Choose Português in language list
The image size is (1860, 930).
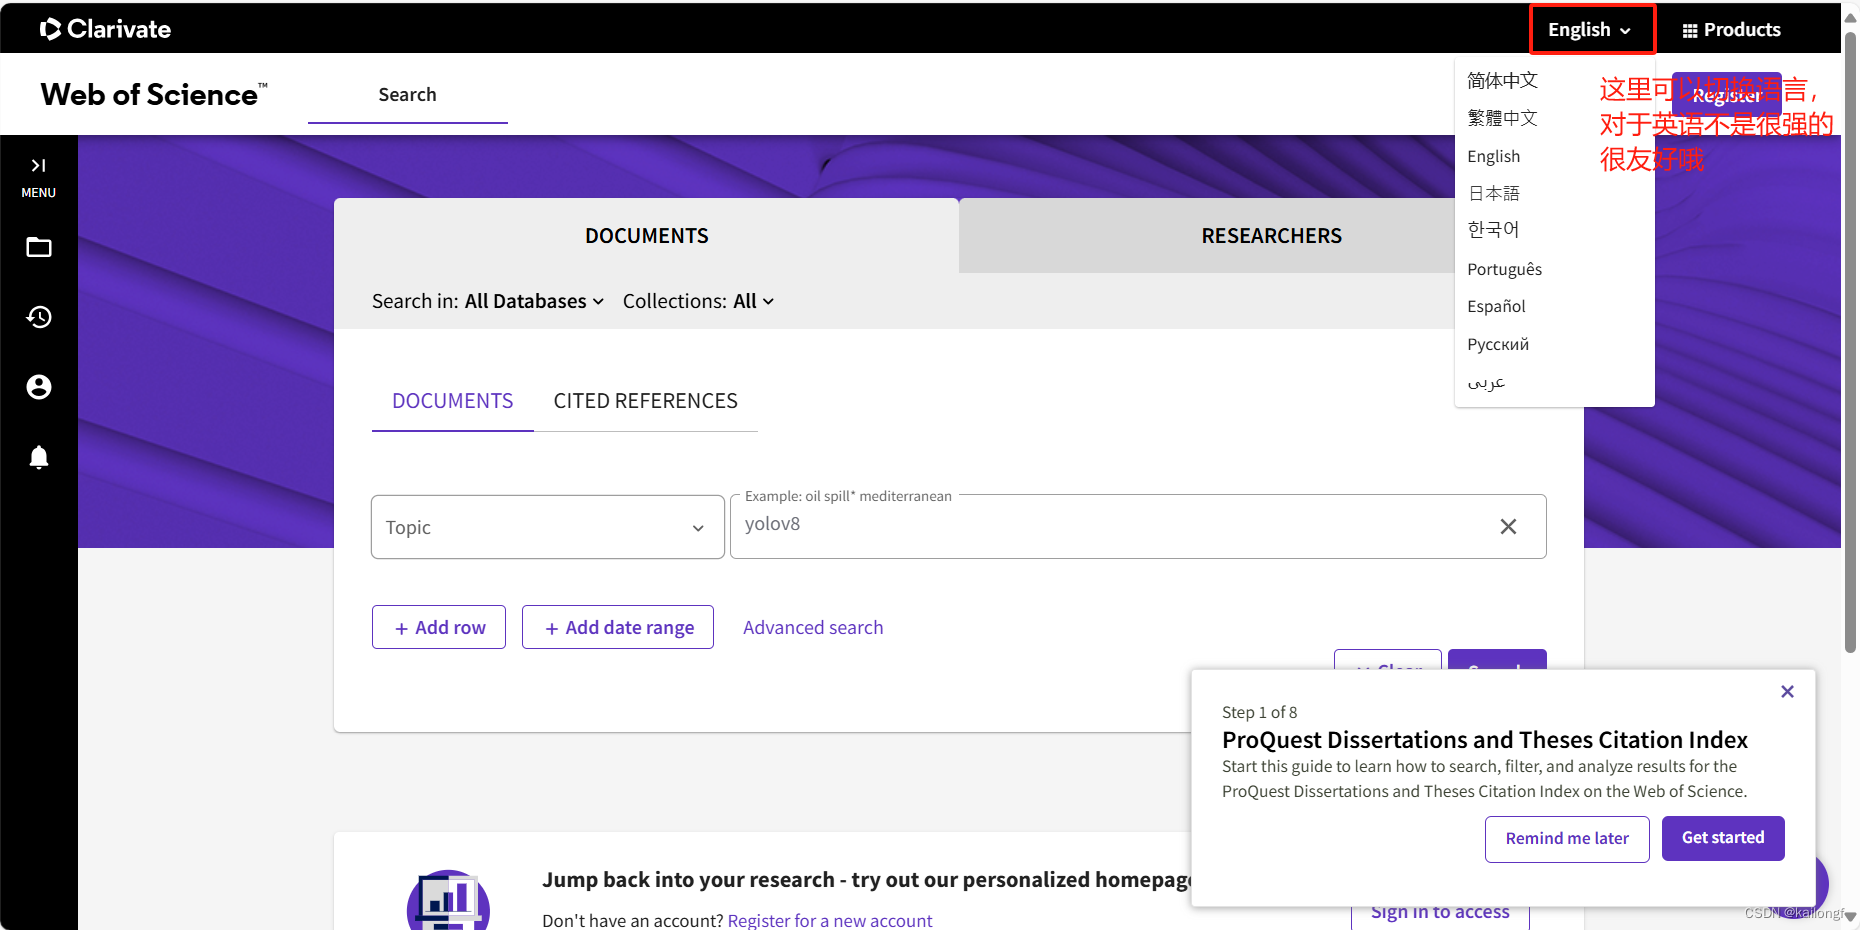click(1504, 269)
